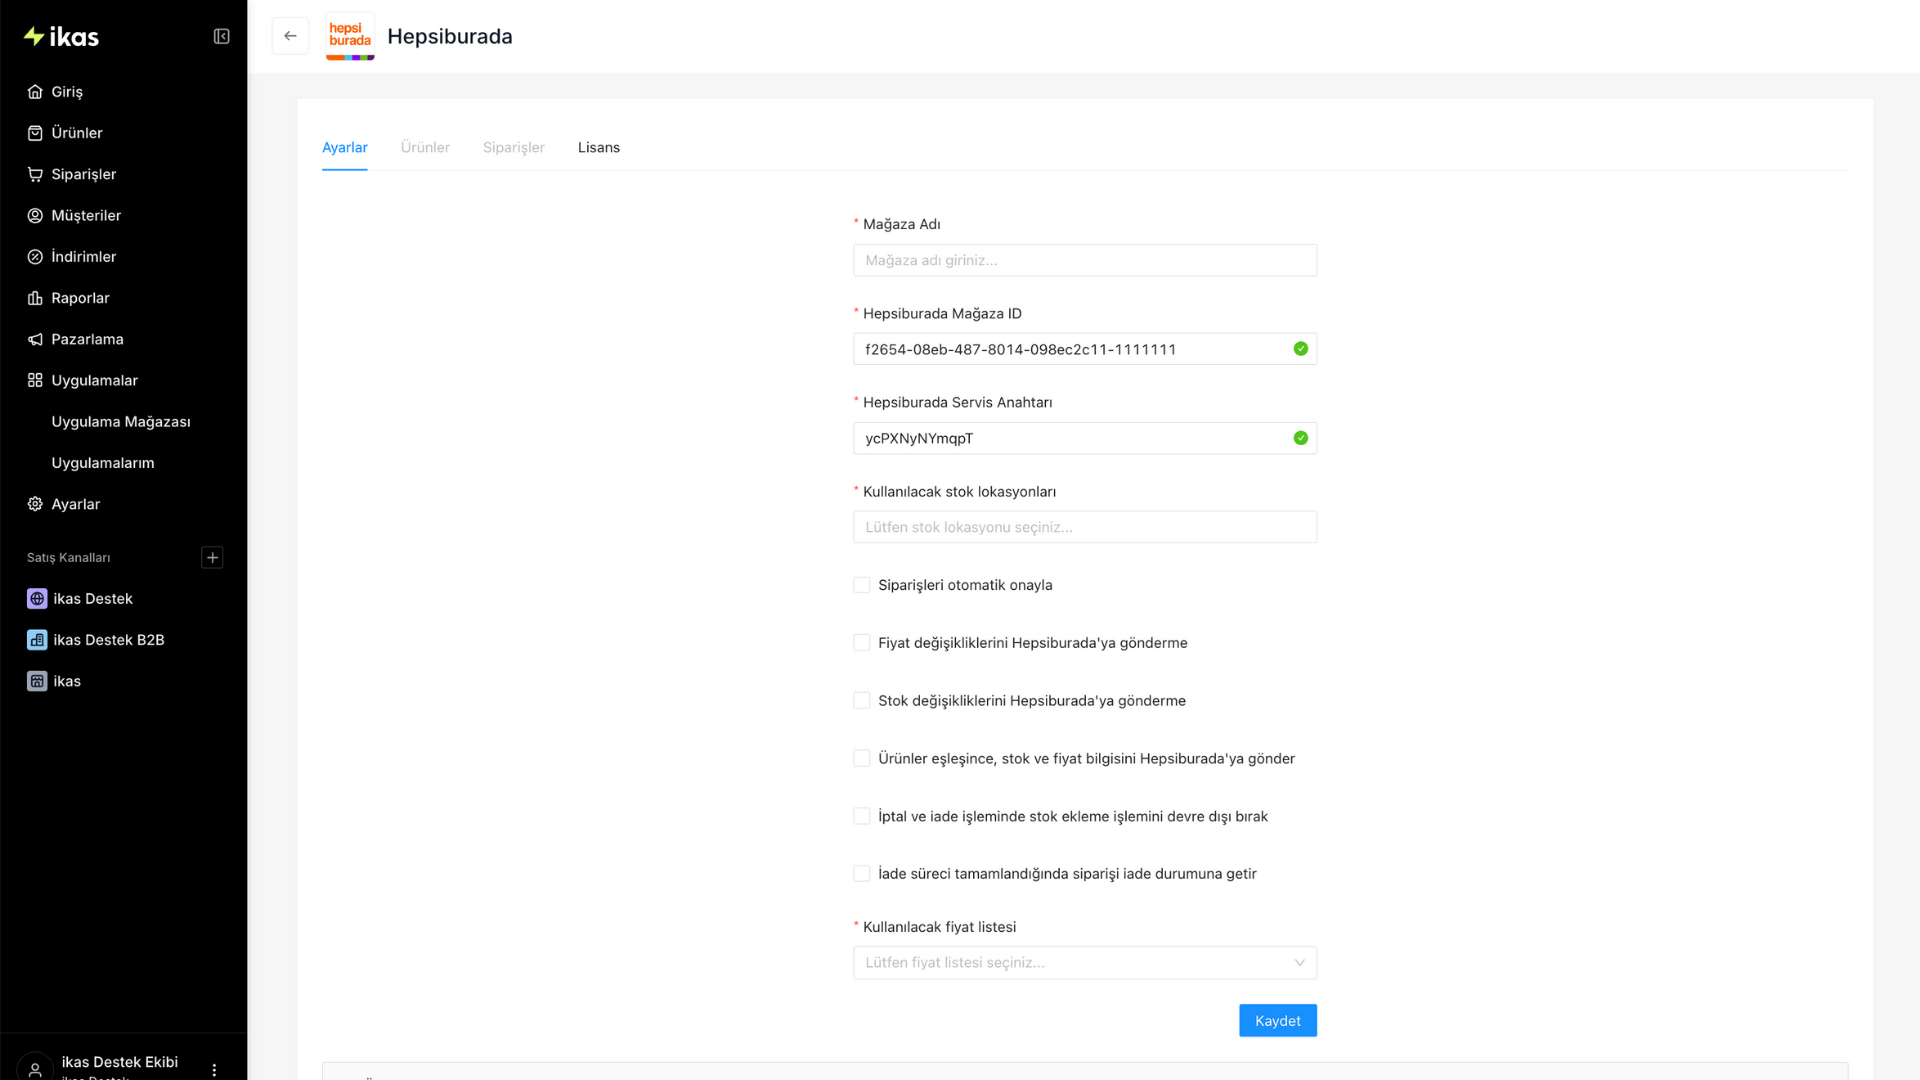Click the Ürünler bag icon
This screenshot has height=1080, width=1920.
click(35, 133)
